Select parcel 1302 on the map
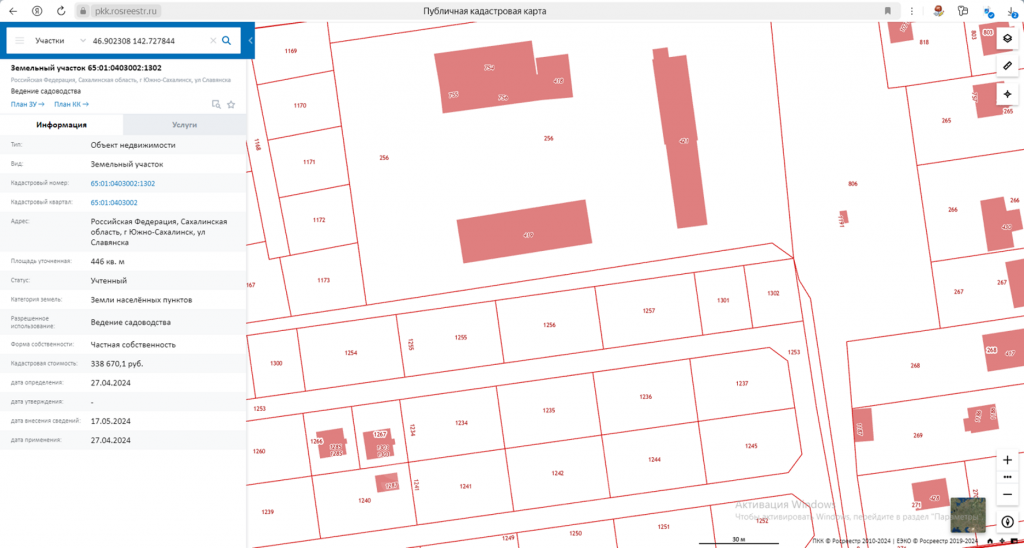The image size is (1024, 548). (773, 293)
